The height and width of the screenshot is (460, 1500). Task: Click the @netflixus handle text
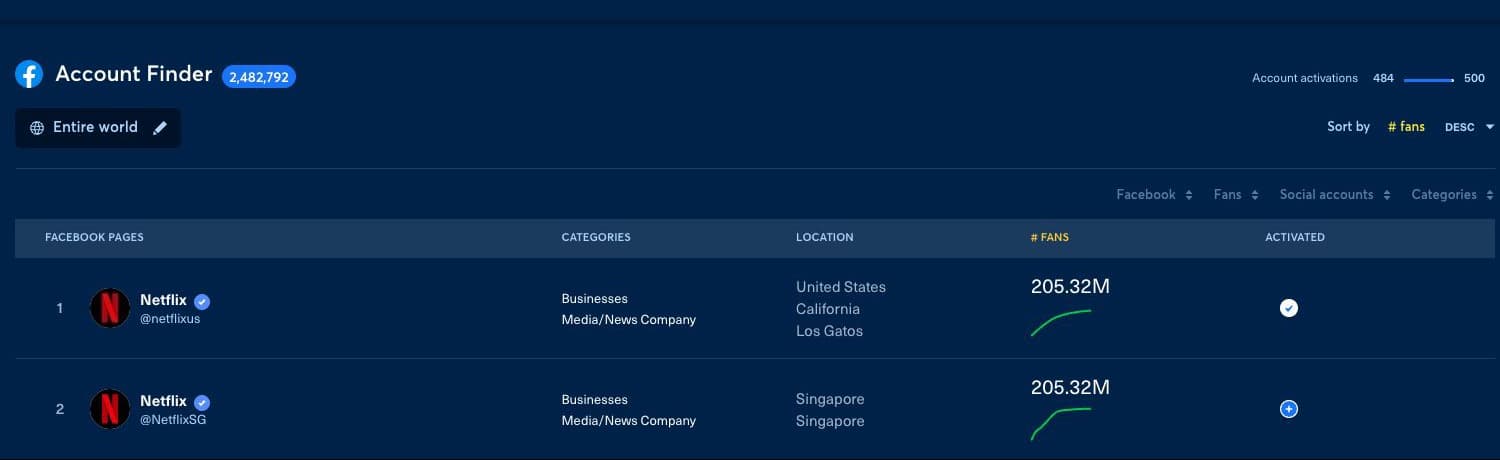click(x=170, y=319)
